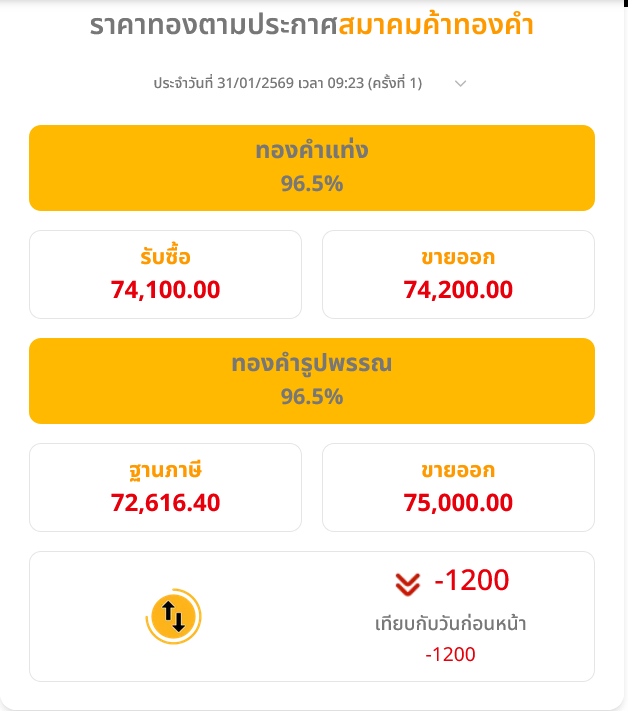Click the ราคาทองตามประกาศ heading text
This screenshot has width=628, height=711.
click(213, 26)
